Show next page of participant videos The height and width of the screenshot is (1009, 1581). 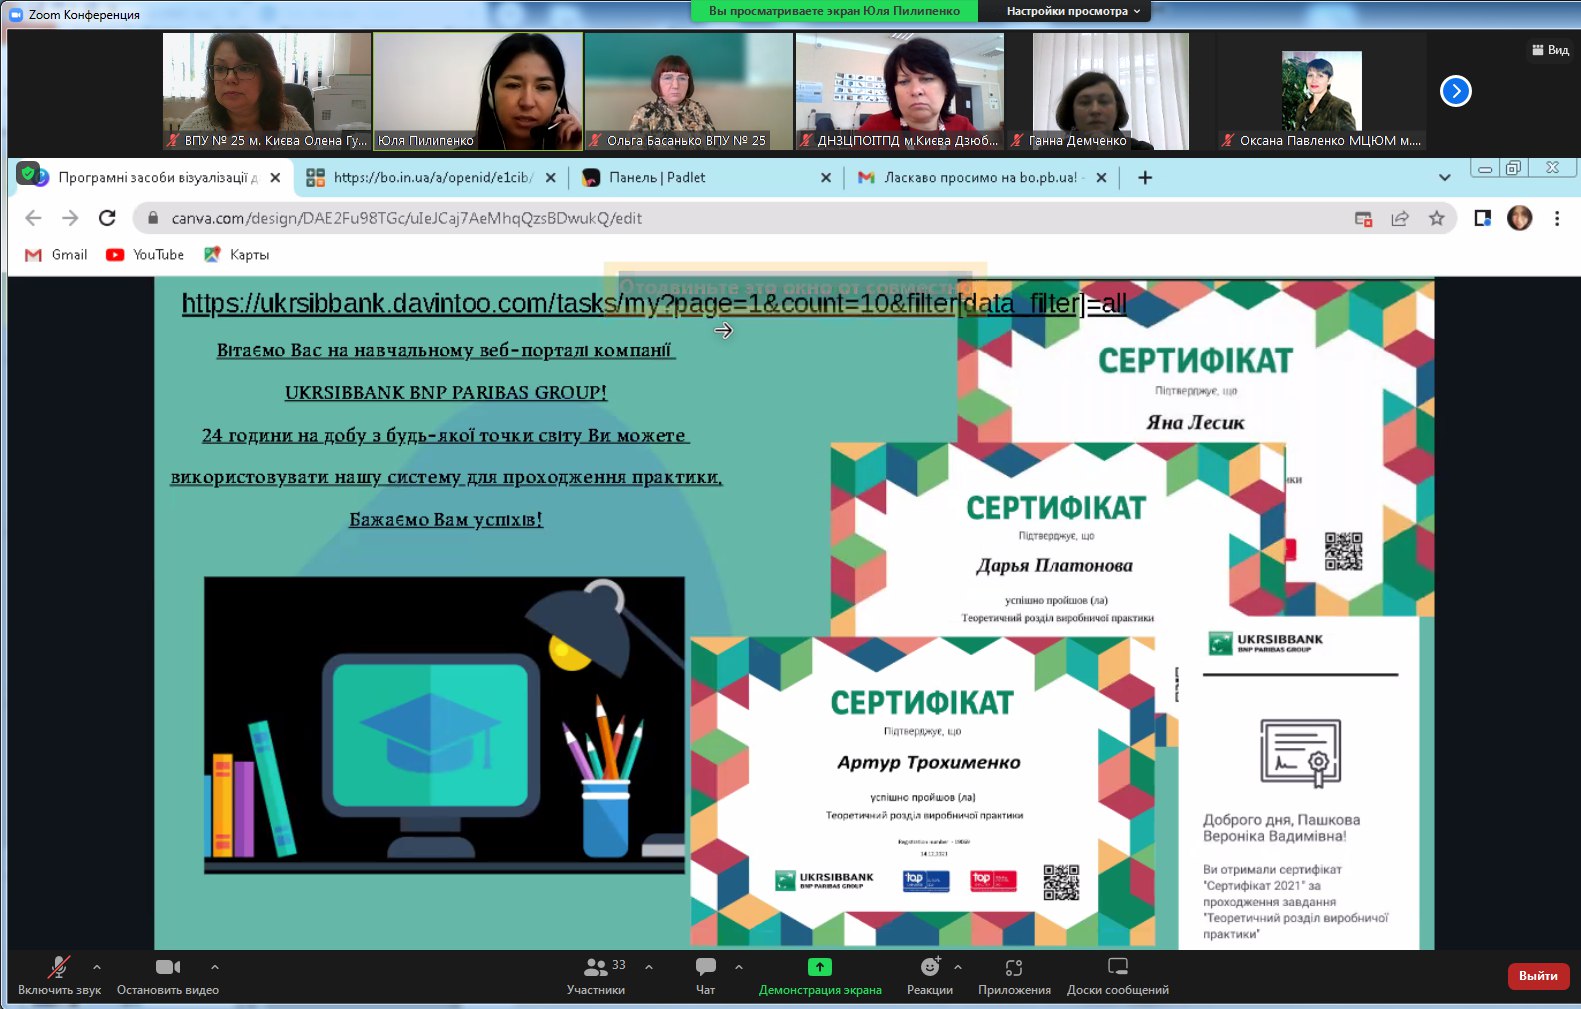(1456, 91)
